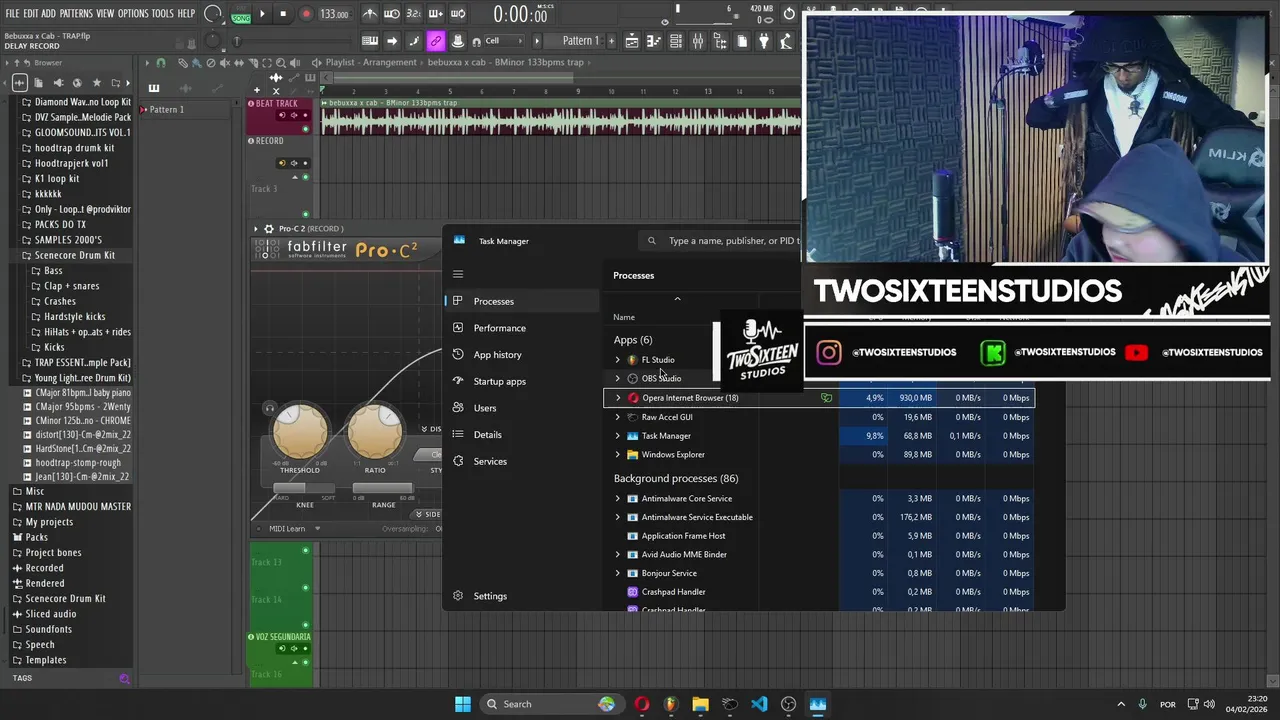The height and width of the screenshot is (720, 1280).
Task: Click the Opera icon in the taskbar
Action: pos(642,704)
